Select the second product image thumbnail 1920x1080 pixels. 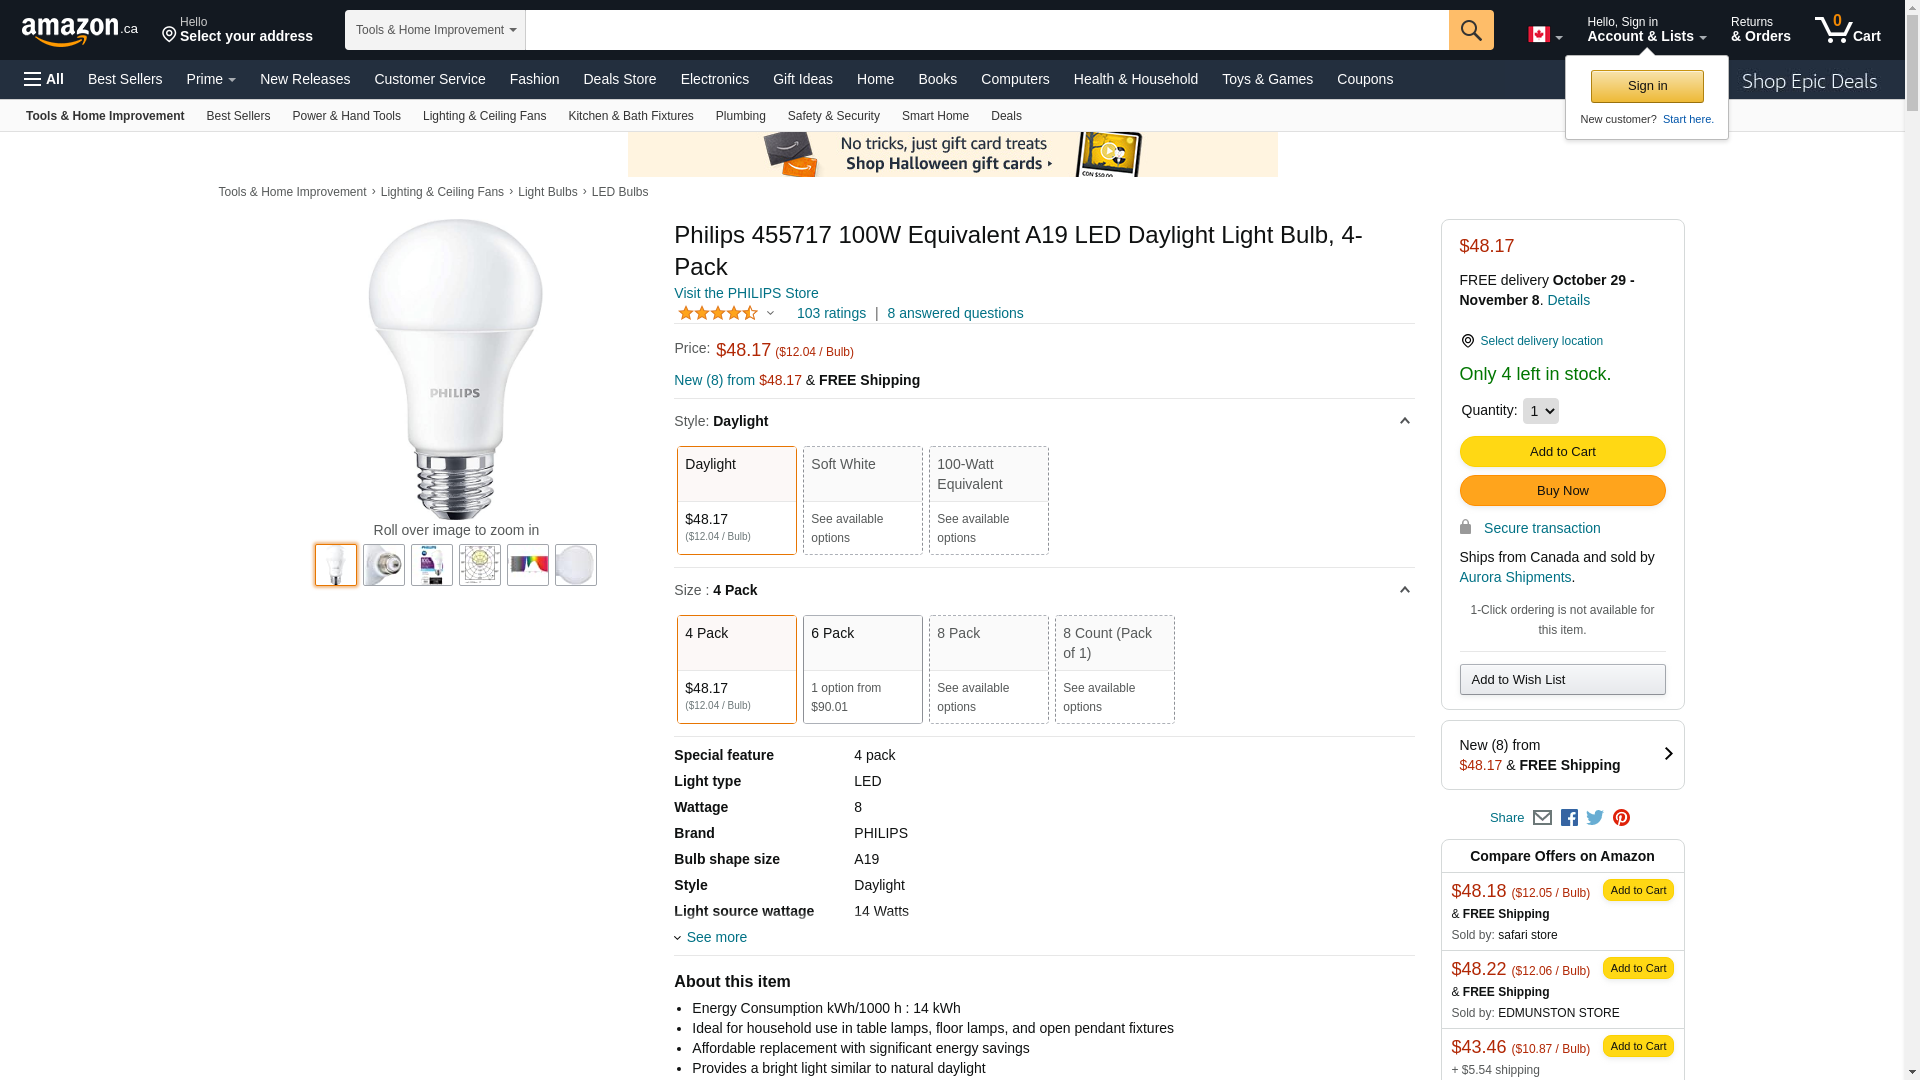click(x=384, y=565)
